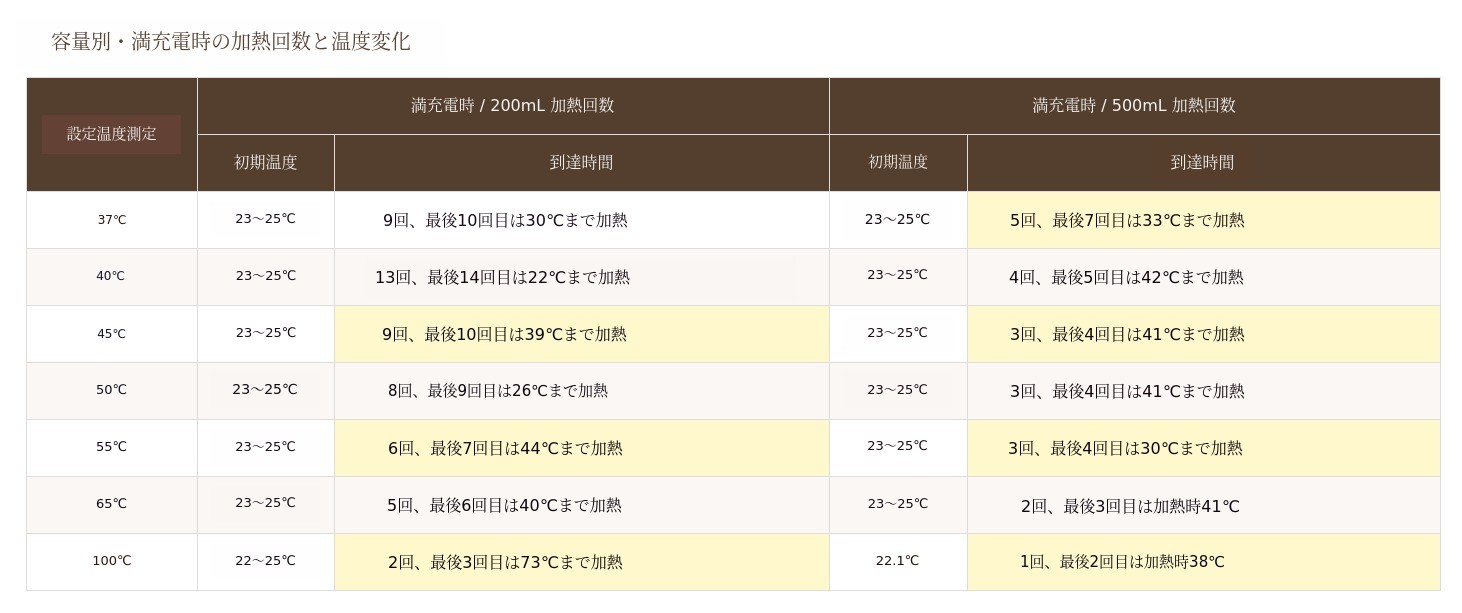Click the 到達時間 header under 500mL

(1202, 162)
